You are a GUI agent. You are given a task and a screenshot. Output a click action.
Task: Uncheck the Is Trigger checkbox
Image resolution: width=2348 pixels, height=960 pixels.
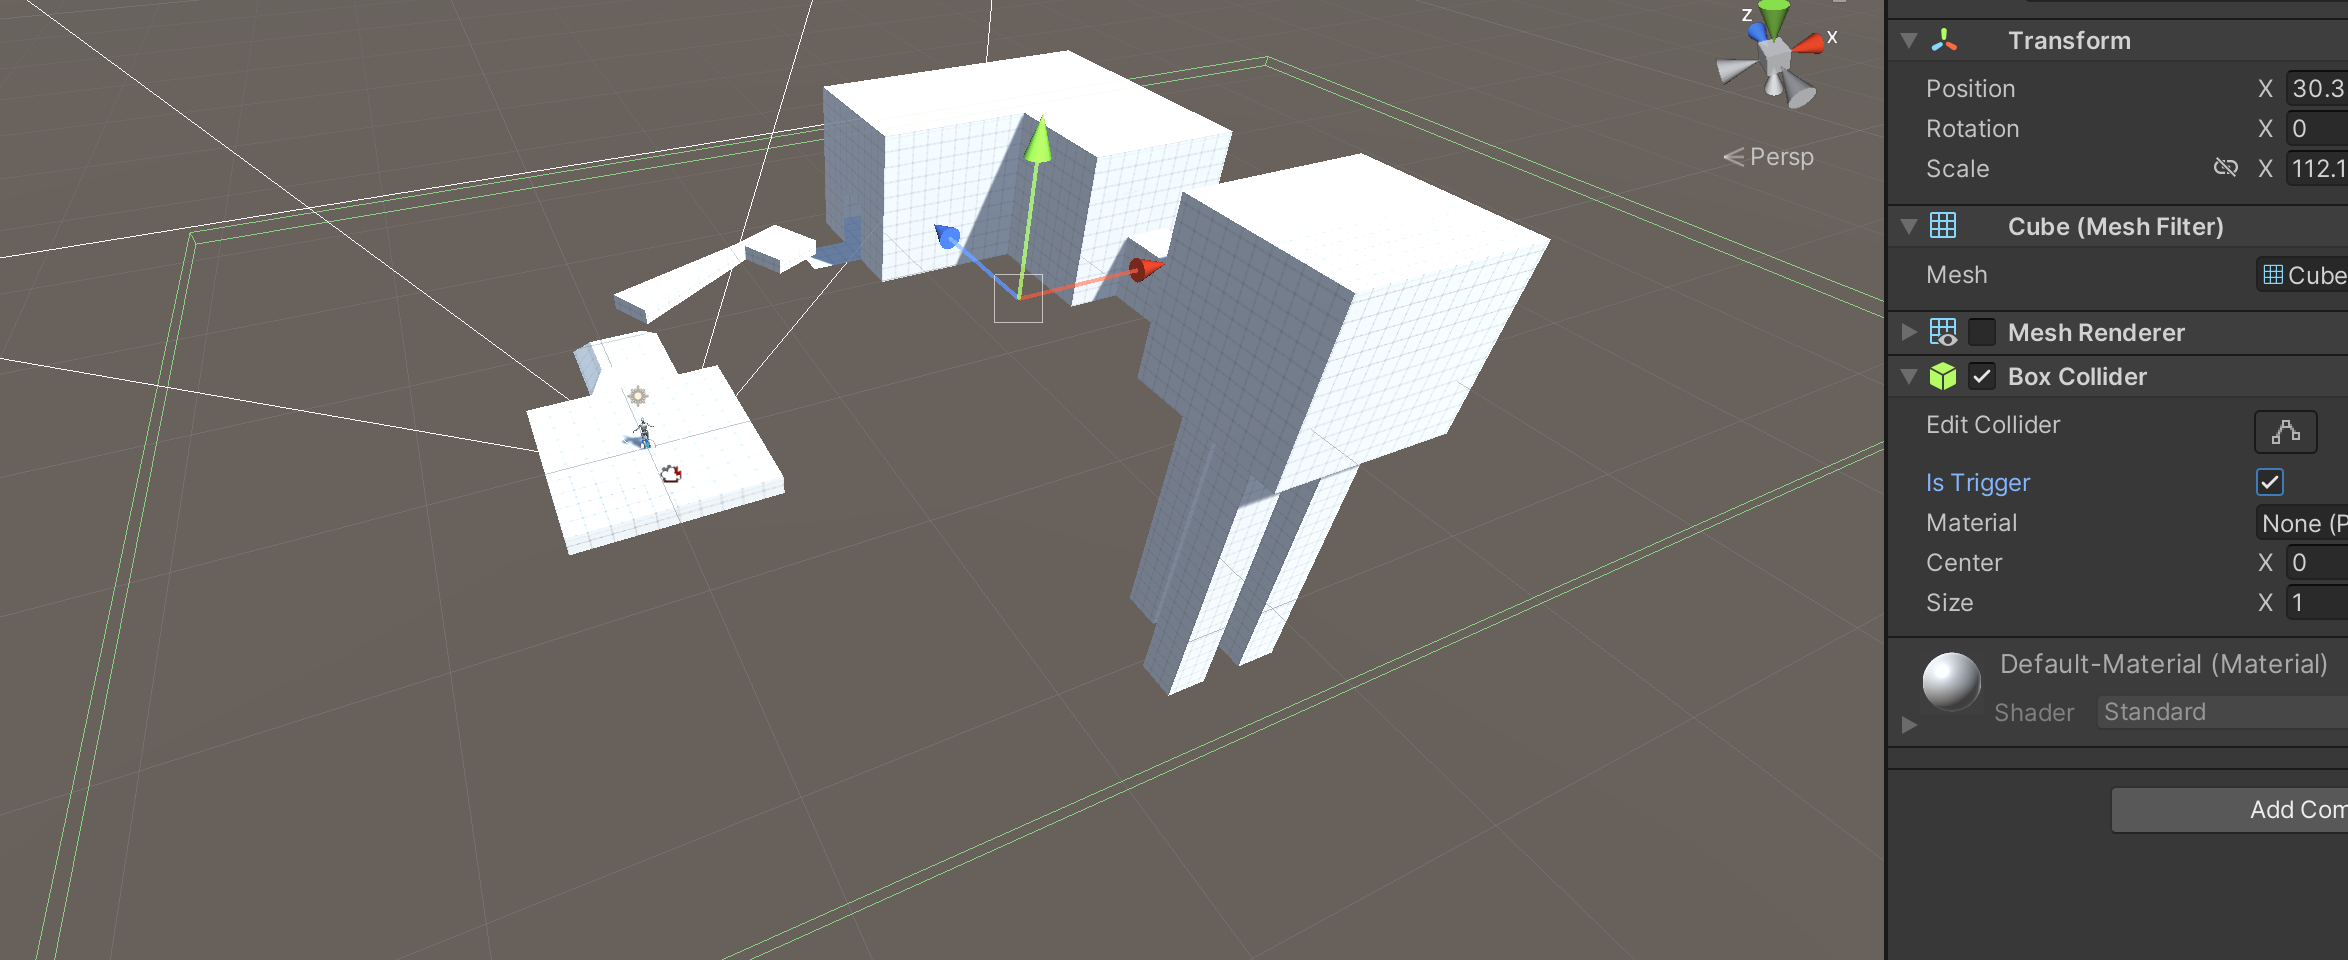point(2269,483)
